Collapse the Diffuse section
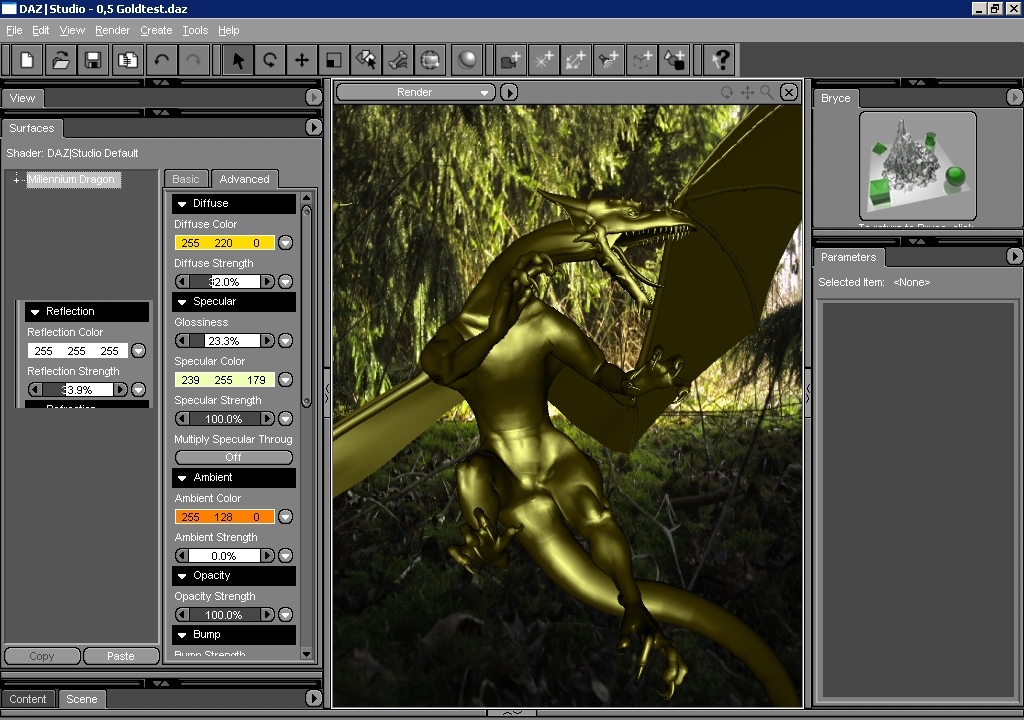The width and height of the screenshot is (1024, 720). point(182,204)
